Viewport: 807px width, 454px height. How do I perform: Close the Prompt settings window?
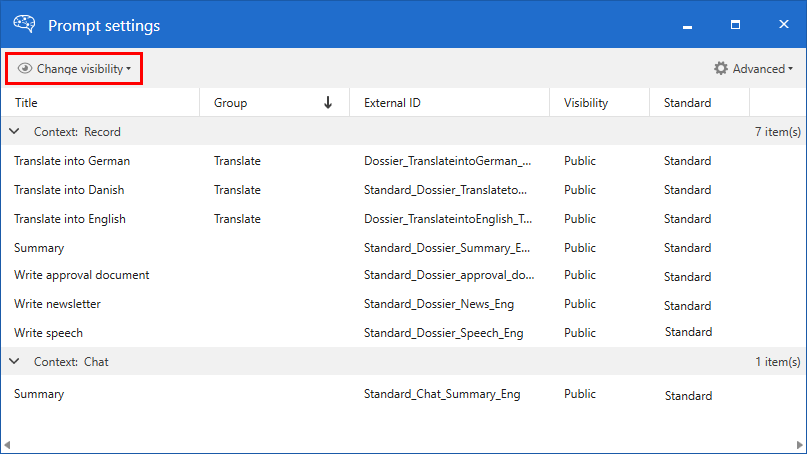[x=783, y=25]
